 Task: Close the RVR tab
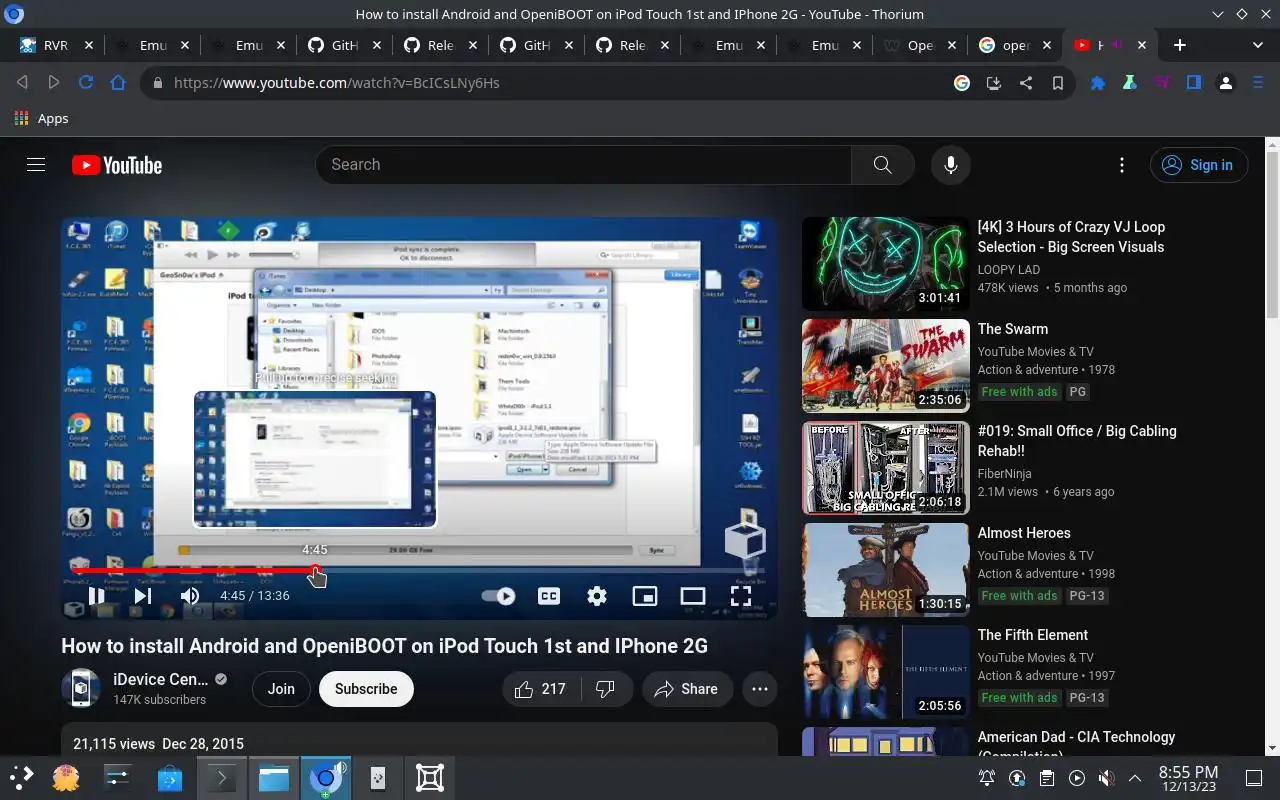pyautogui.click(x=89, y=45)
